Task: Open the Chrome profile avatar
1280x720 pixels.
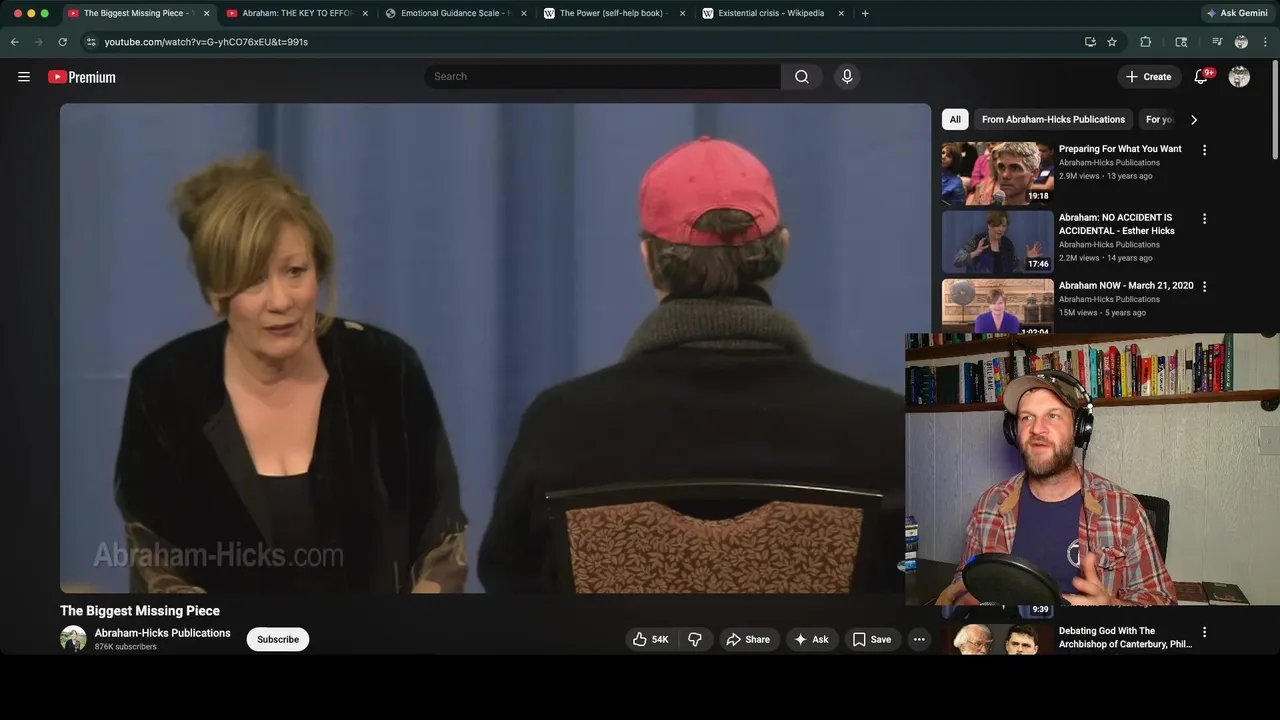Action: 1241,42
